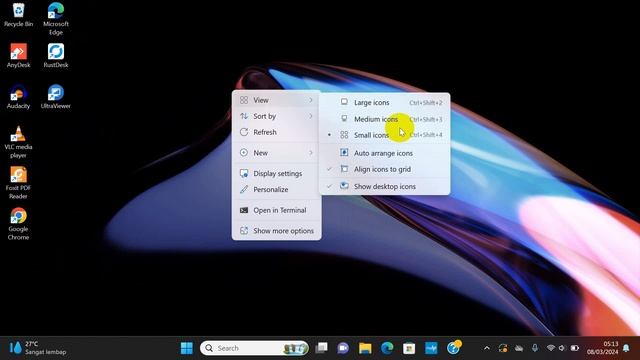Open the globe app with notification badge

pos(453,348)
